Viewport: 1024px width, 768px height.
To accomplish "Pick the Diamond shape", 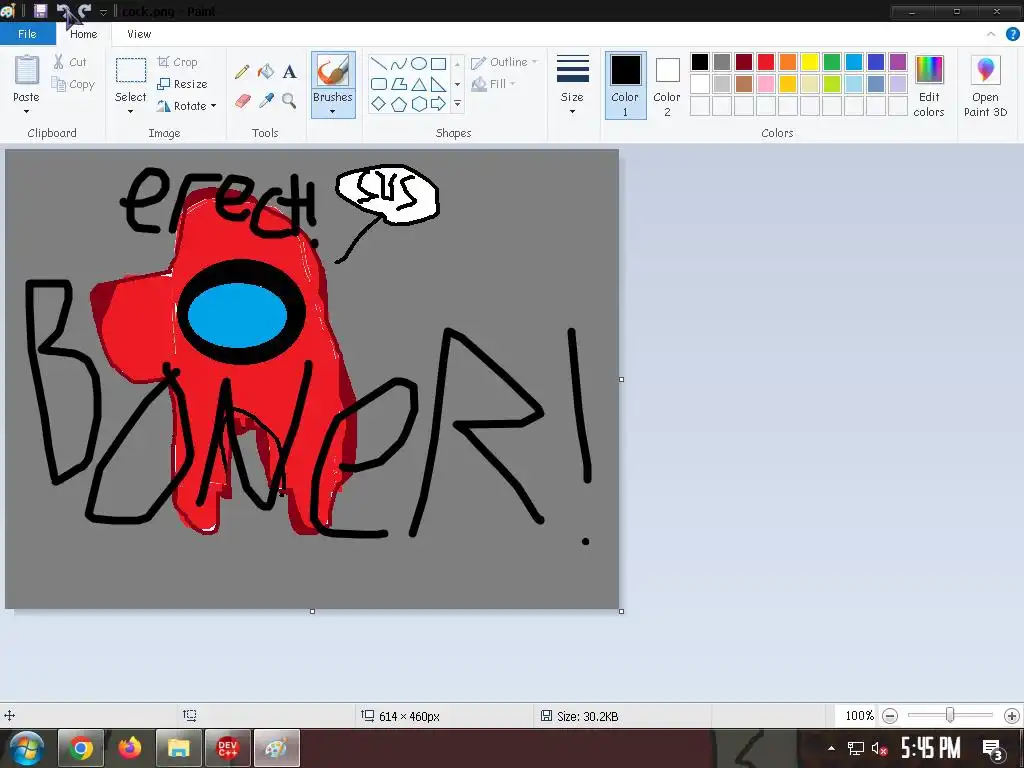I will point(379,104).
